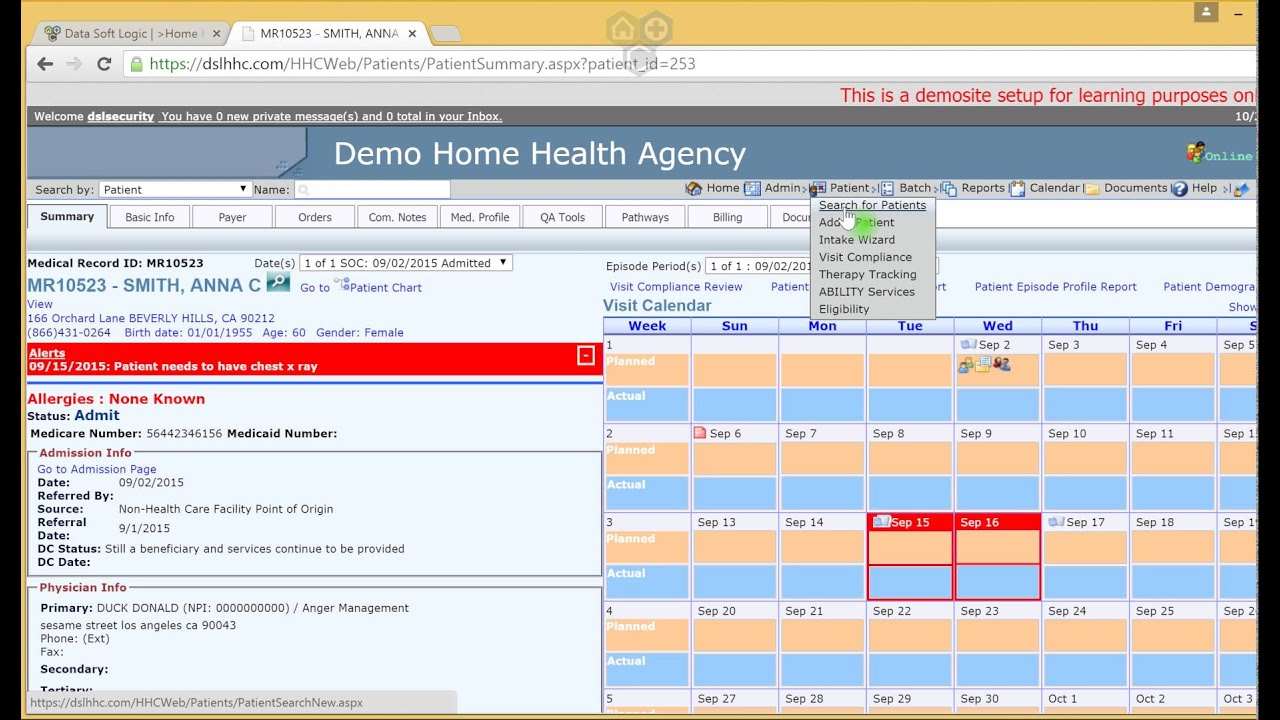Click the book icon on Sep 17

click(1055, 522)
